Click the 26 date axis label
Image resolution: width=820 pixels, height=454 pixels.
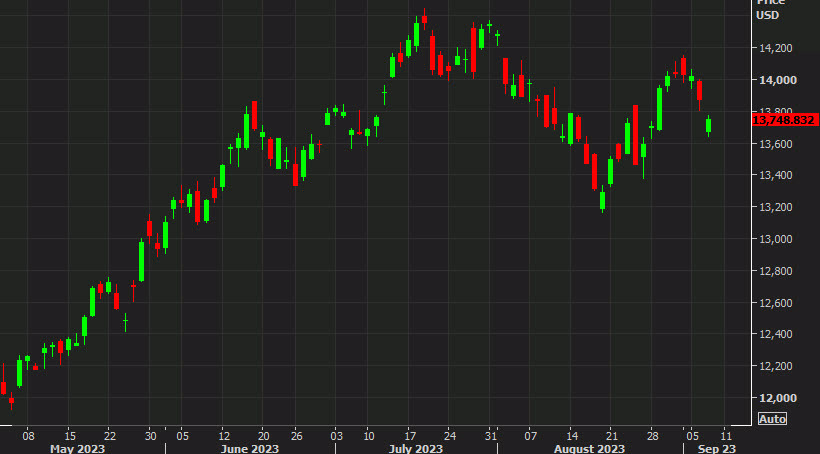296,436
